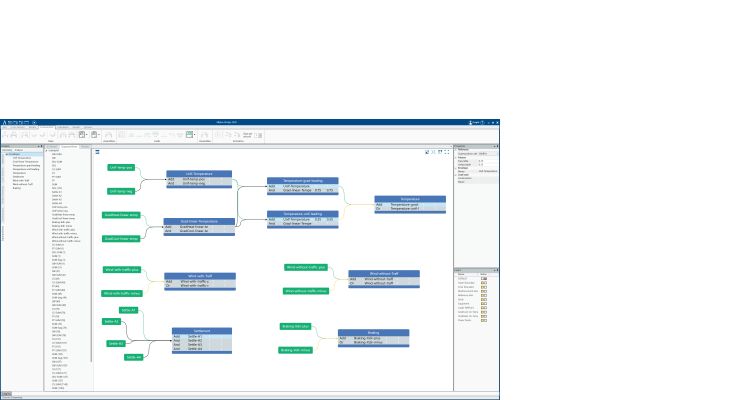Toggle visibility bulb for Equipment layer
Image resolution: width=750 pixels, height=400 pixels.
click(x=483, y=304)
